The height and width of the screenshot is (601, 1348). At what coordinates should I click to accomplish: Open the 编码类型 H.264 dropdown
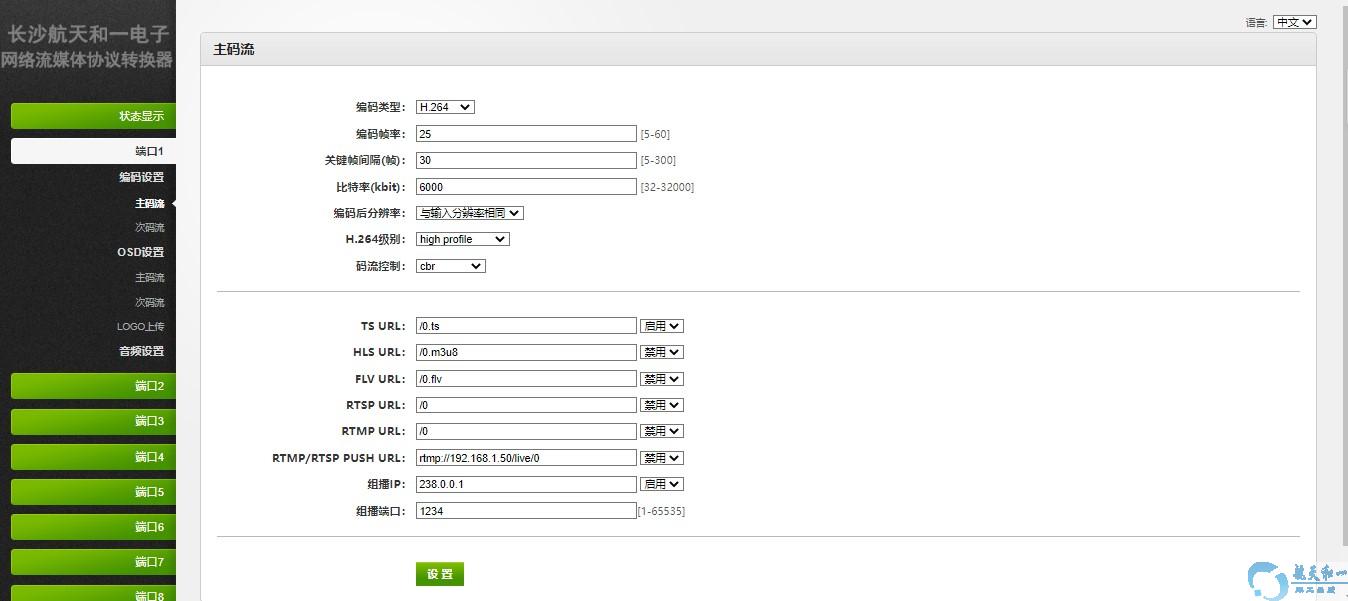coord(445,107)
